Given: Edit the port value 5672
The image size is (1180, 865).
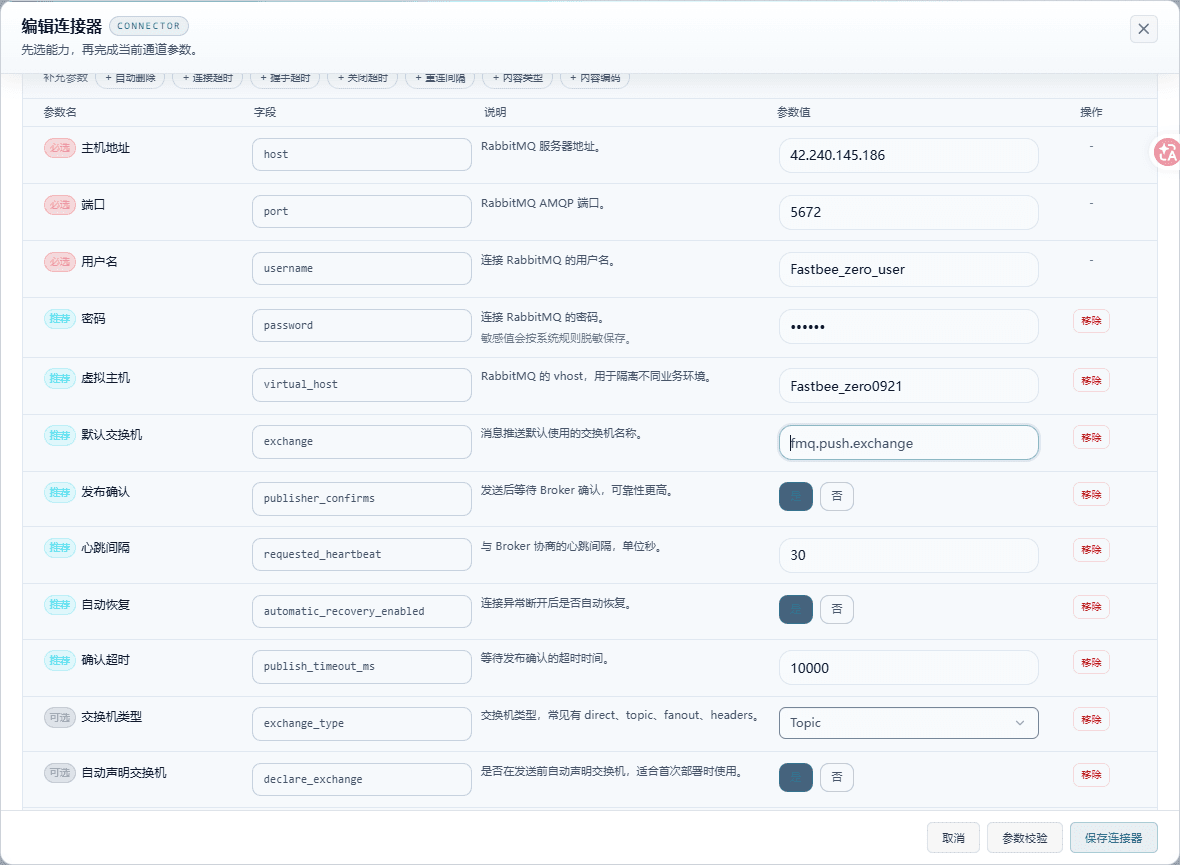Looking at the screenshot, I should point(908,212).
